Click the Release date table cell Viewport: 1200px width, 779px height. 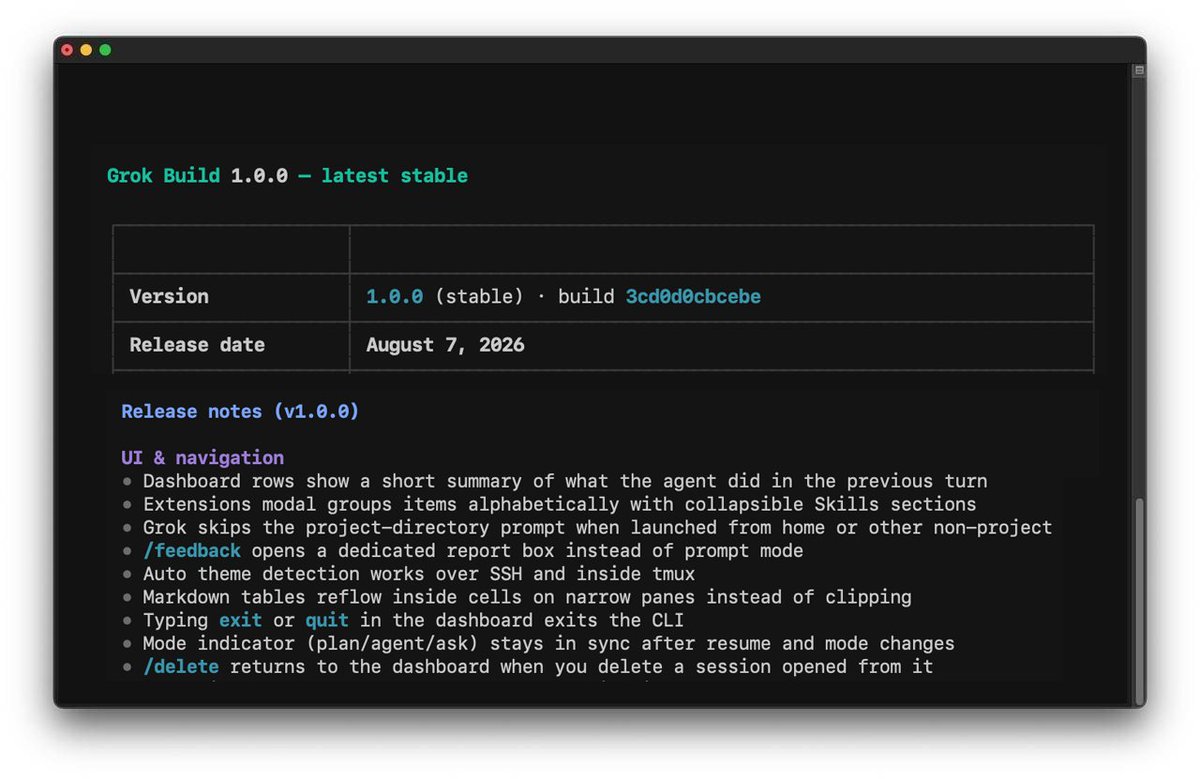point(231,346)
